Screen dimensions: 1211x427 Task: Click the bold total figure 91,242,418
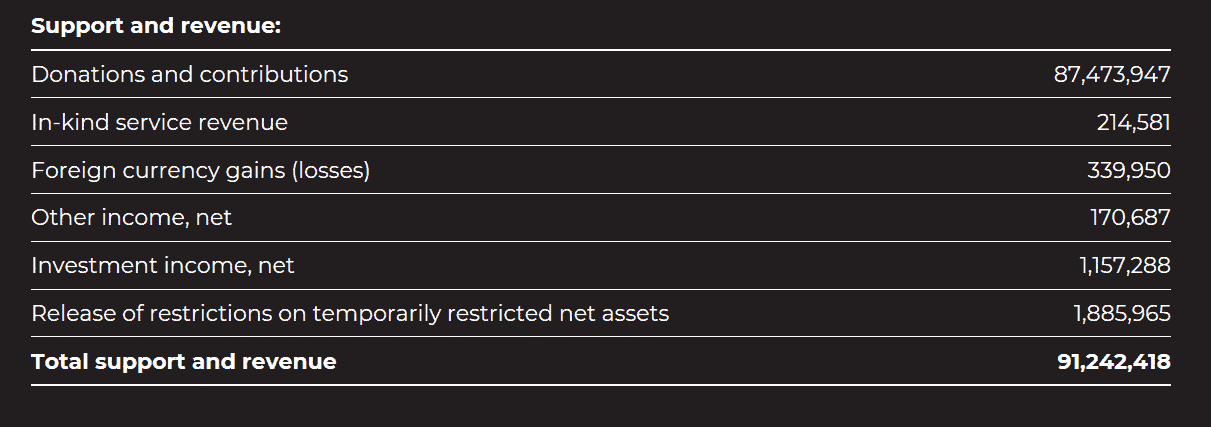pyautogui.click(x=1113, y=362)
